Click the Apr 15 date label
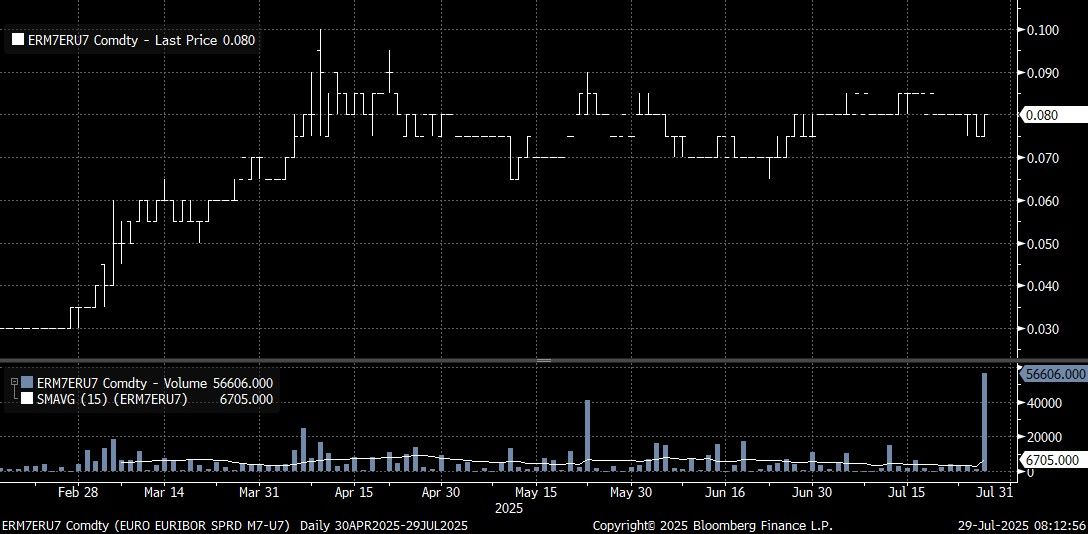 pyautogui.click(x=354, y=492)
